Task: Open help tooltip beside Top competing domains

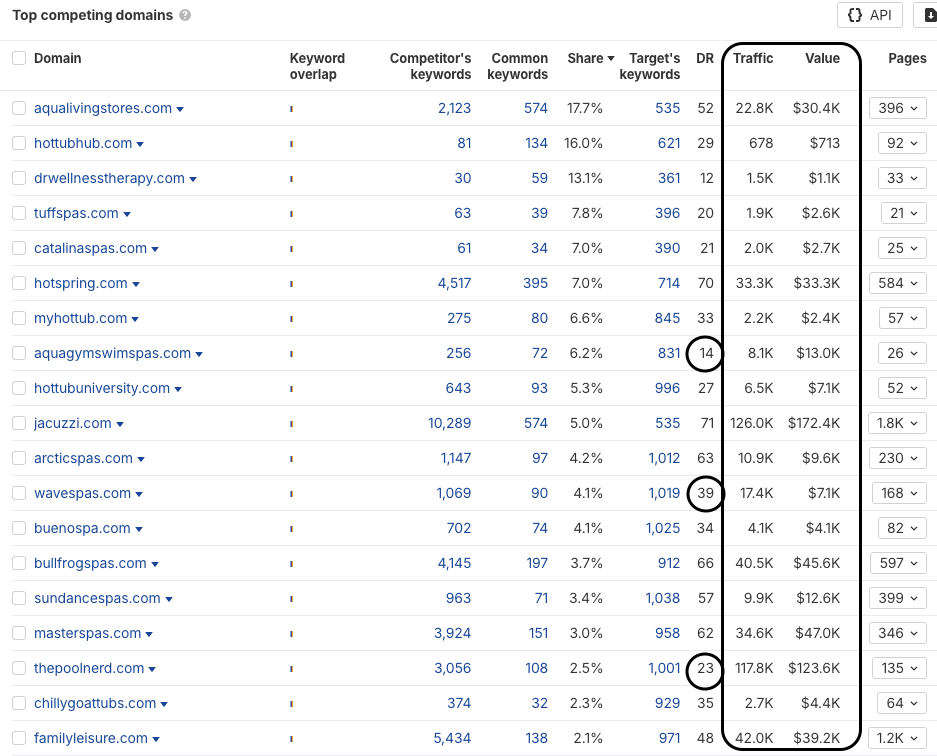Action: coord(185,16)
